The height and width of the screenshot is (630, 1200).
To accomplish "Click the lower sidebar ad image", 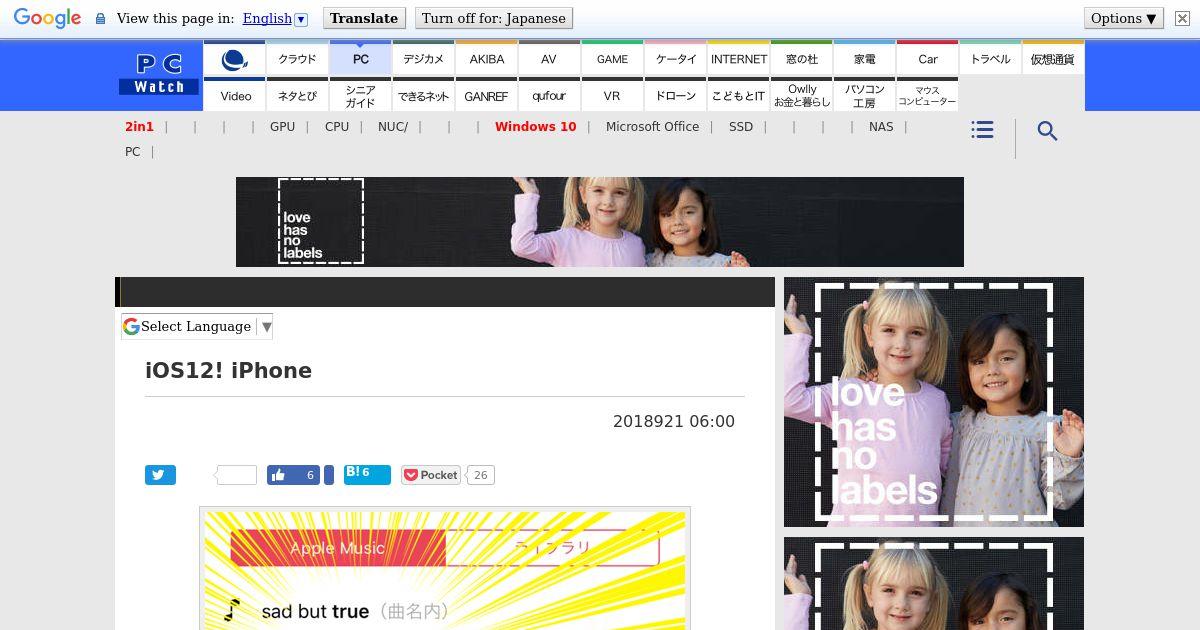I will point(934,584).
